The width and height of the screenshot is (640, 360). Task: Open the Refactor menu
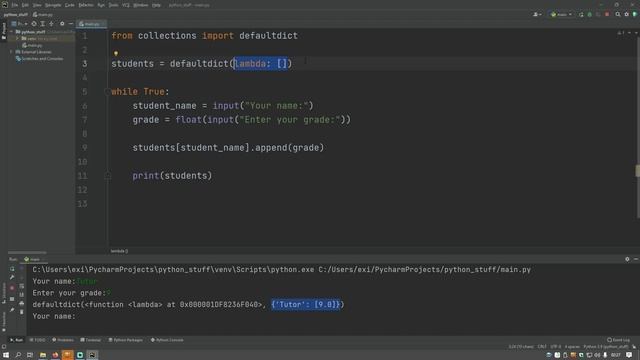[x=86, y=5]
